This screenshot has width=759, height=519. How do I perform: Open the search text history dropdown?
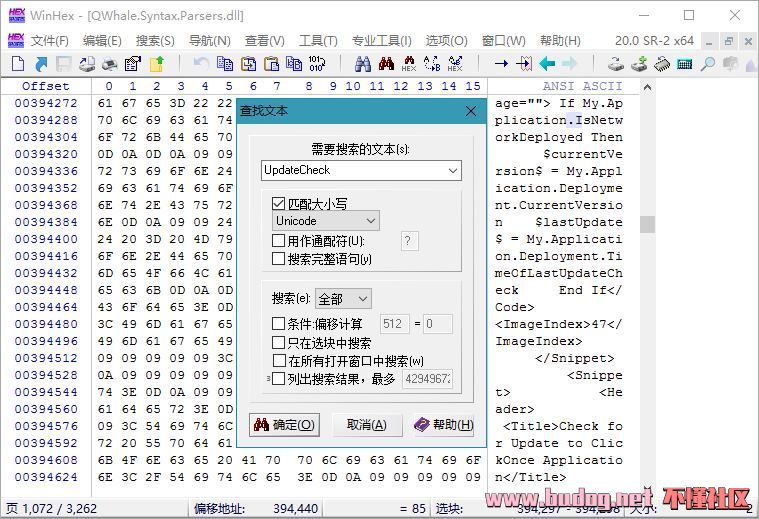[x=453, y=170]
